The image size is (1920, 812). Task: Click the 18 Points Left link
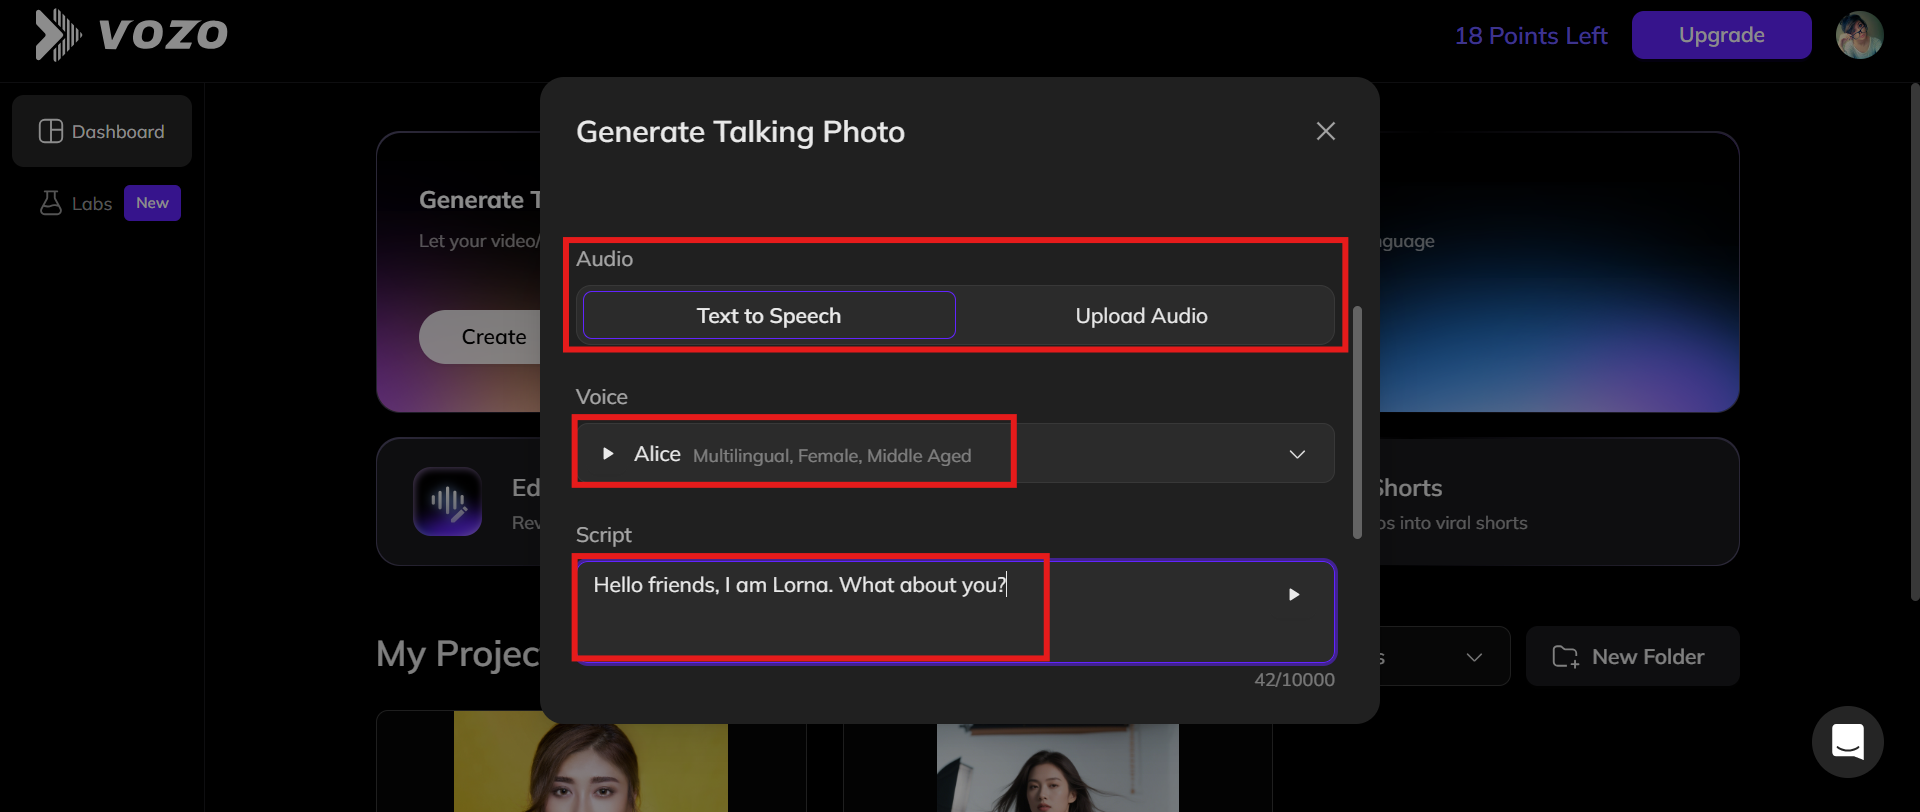click(1530, 36)
